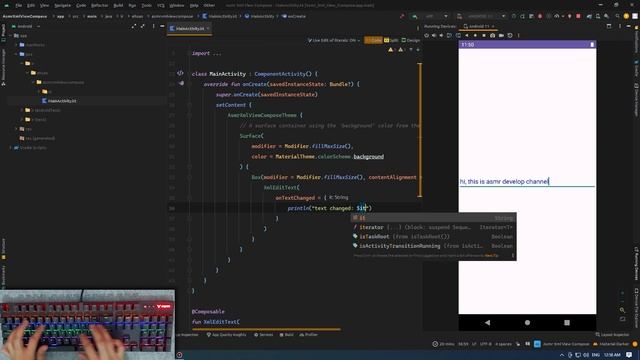
Task: Open the run configuration app dropdown
Action: tap(436, 16)
